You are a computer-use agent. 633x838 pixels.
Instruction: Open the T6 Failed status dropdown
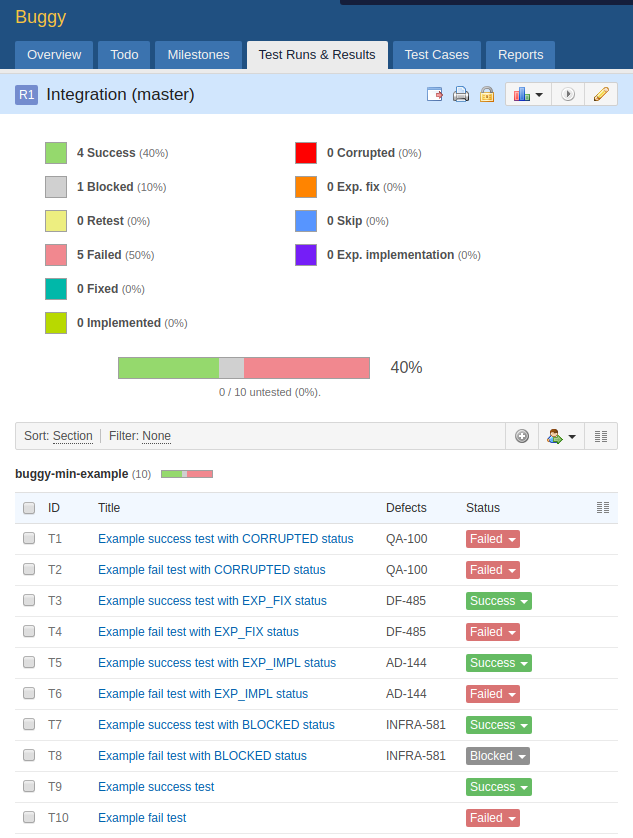[493, 694]
